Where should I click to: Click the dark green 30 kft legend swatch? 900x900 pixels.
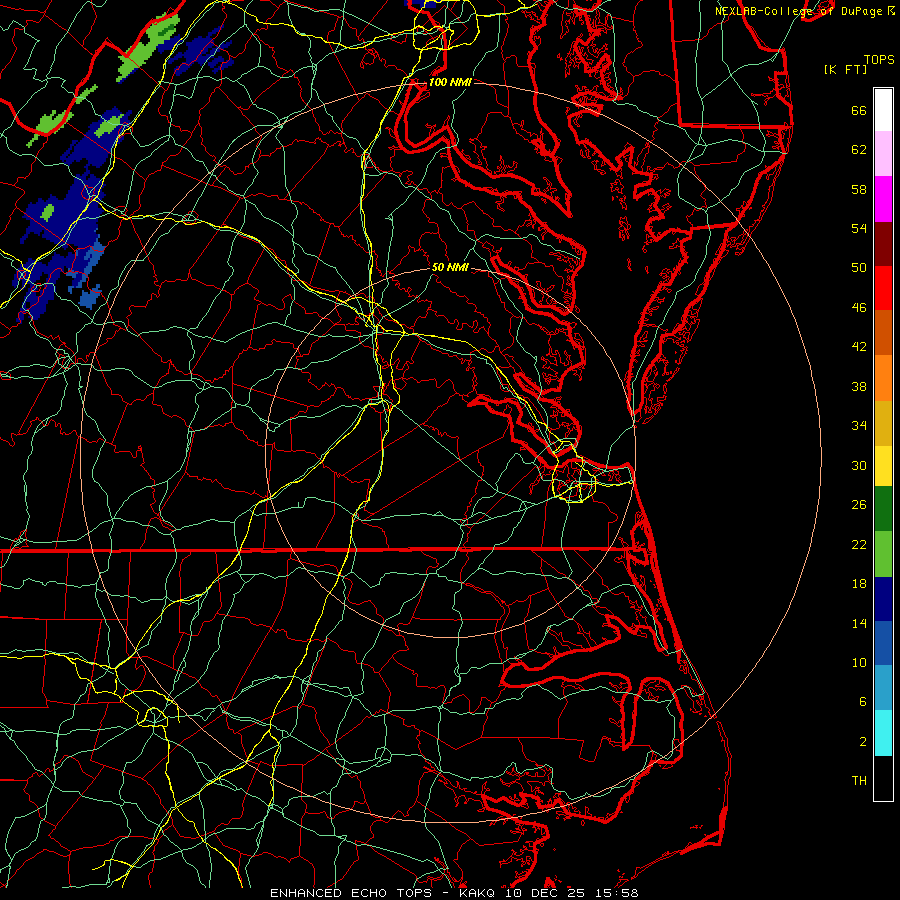(x=883, y=509)
